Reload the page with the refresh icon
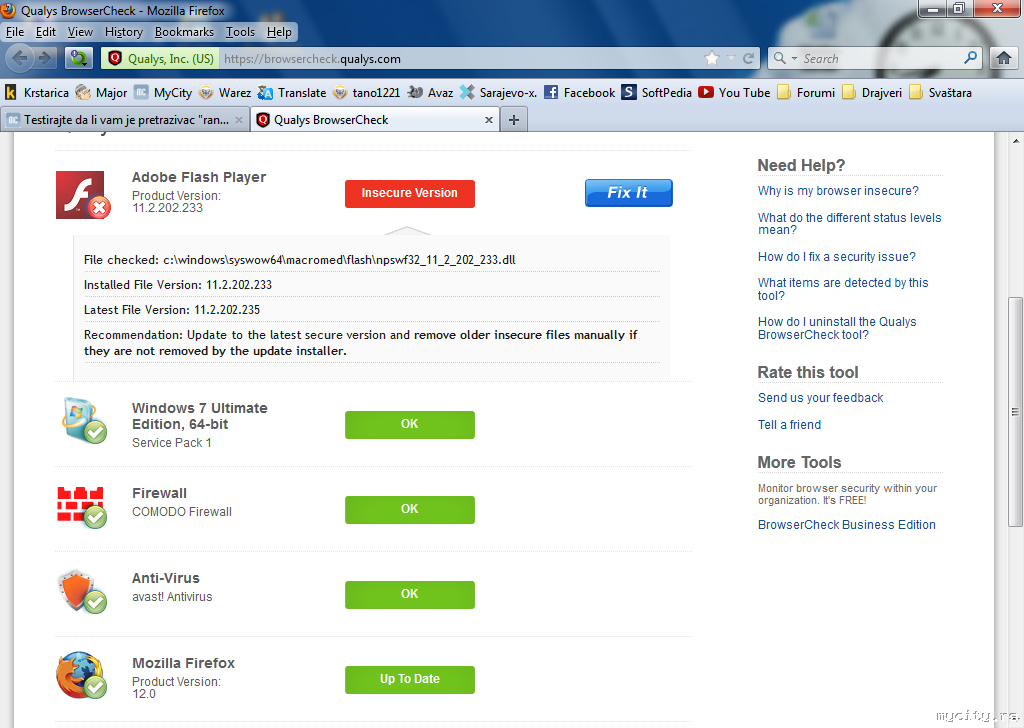 (x=748, y=59)
